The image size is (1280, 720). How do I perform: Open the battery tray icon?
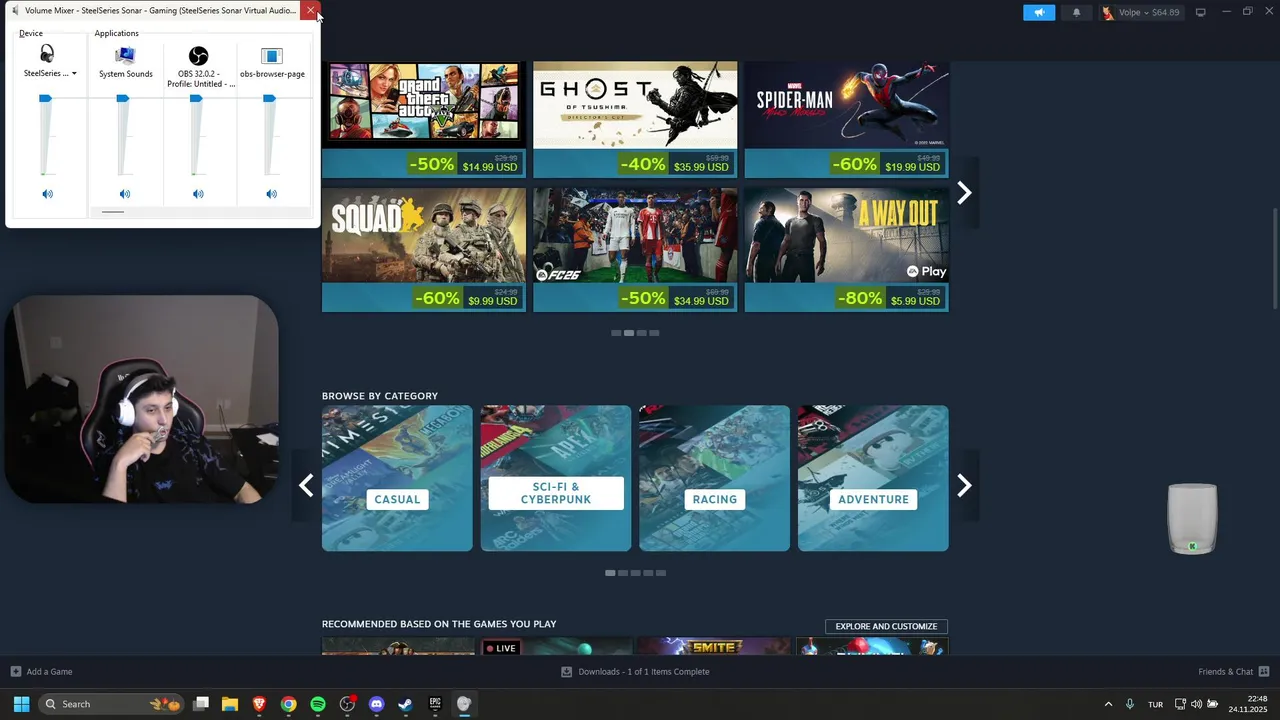pyautogui.click(x=1213, y=704)
